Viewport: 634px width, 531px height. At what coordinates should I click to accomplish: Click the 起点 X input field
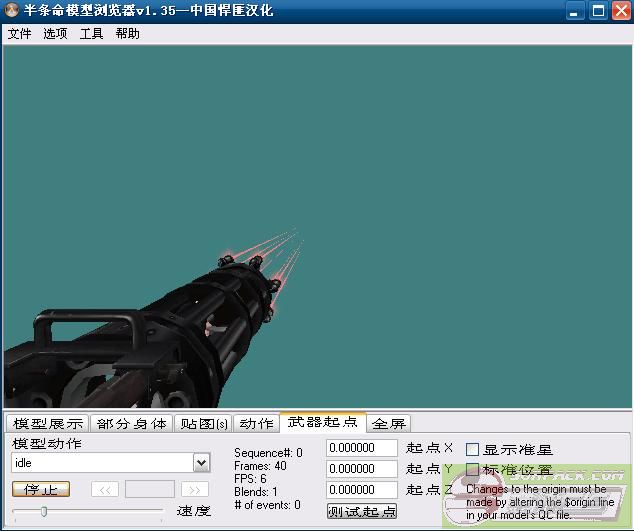[x=362, y=448]
